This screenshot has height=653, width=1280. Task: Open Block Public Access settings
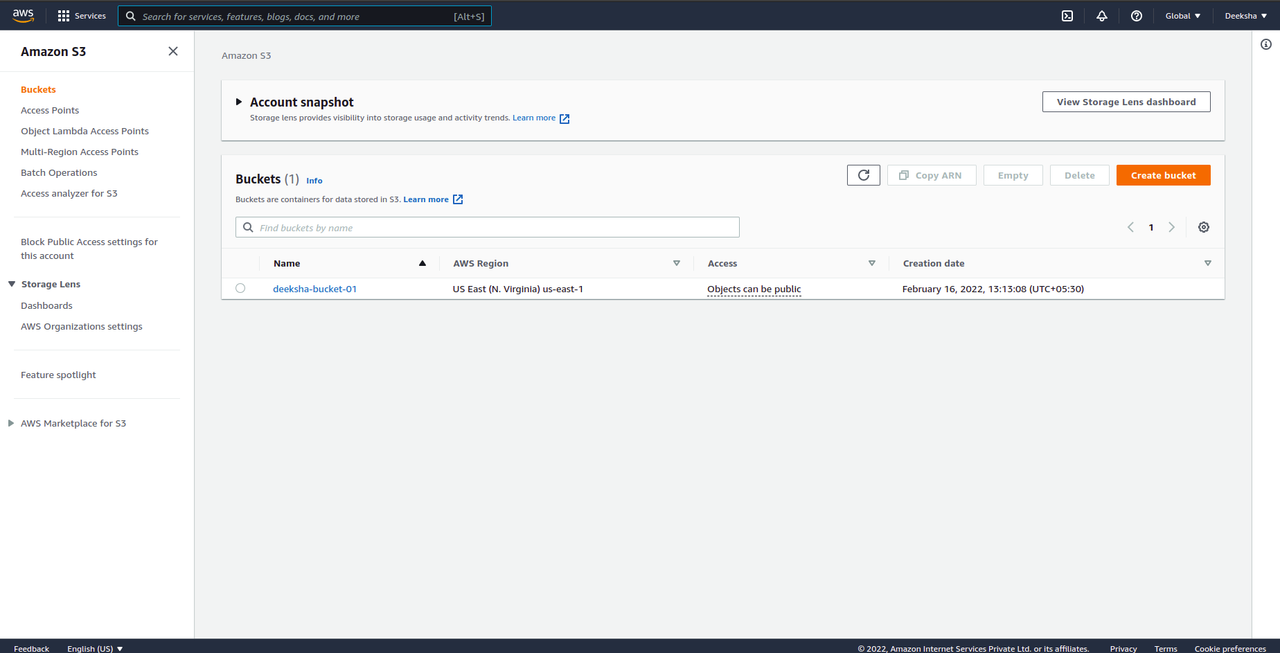pyautogui.click(x=89, y=249)
